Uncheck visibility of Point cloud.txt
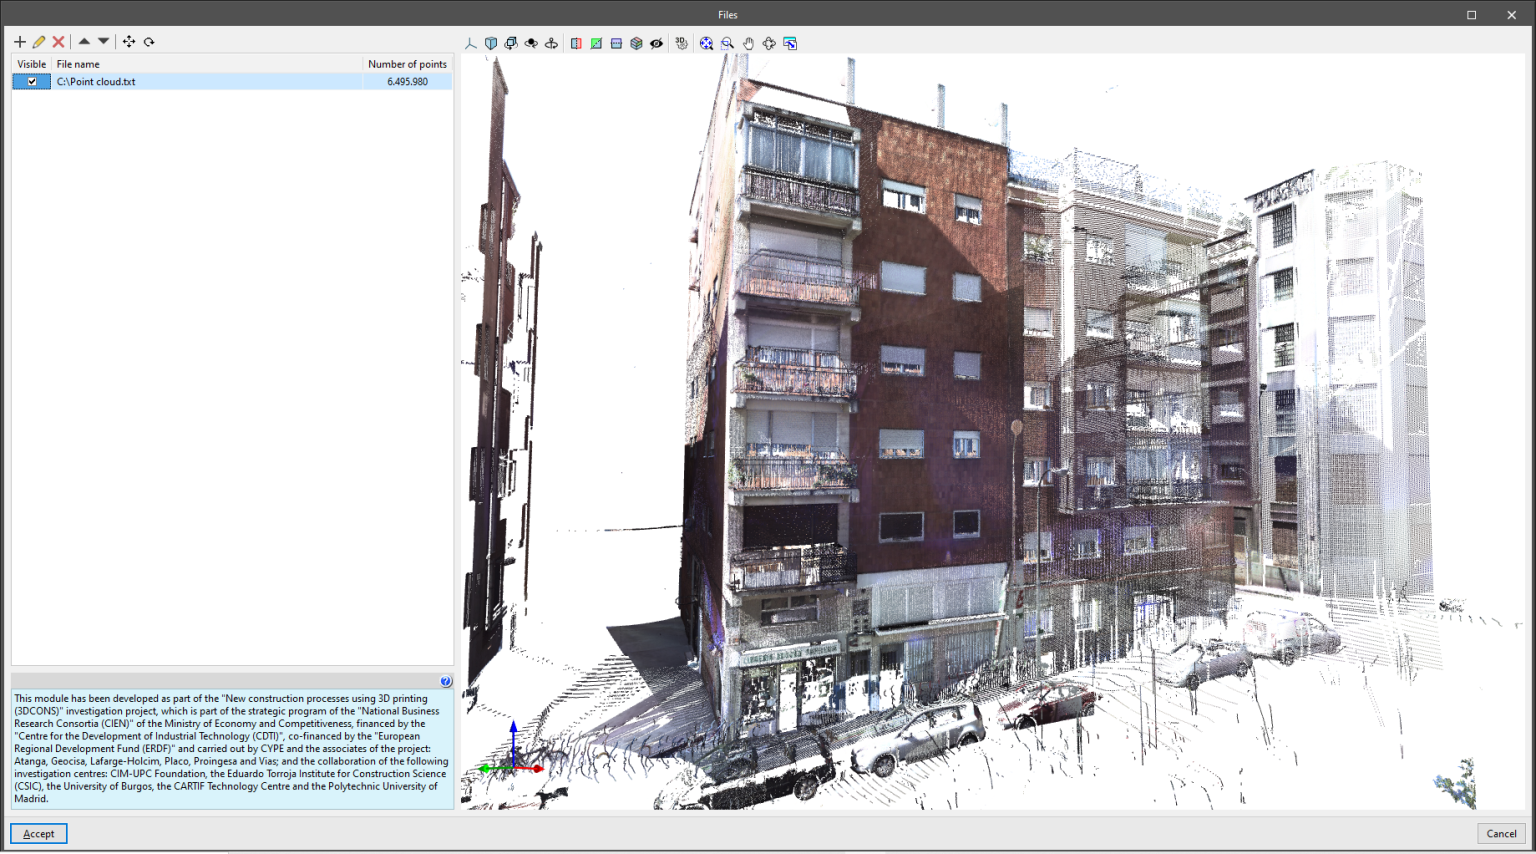The height and width of the screenshot is (854, 1536). [31, 81]
